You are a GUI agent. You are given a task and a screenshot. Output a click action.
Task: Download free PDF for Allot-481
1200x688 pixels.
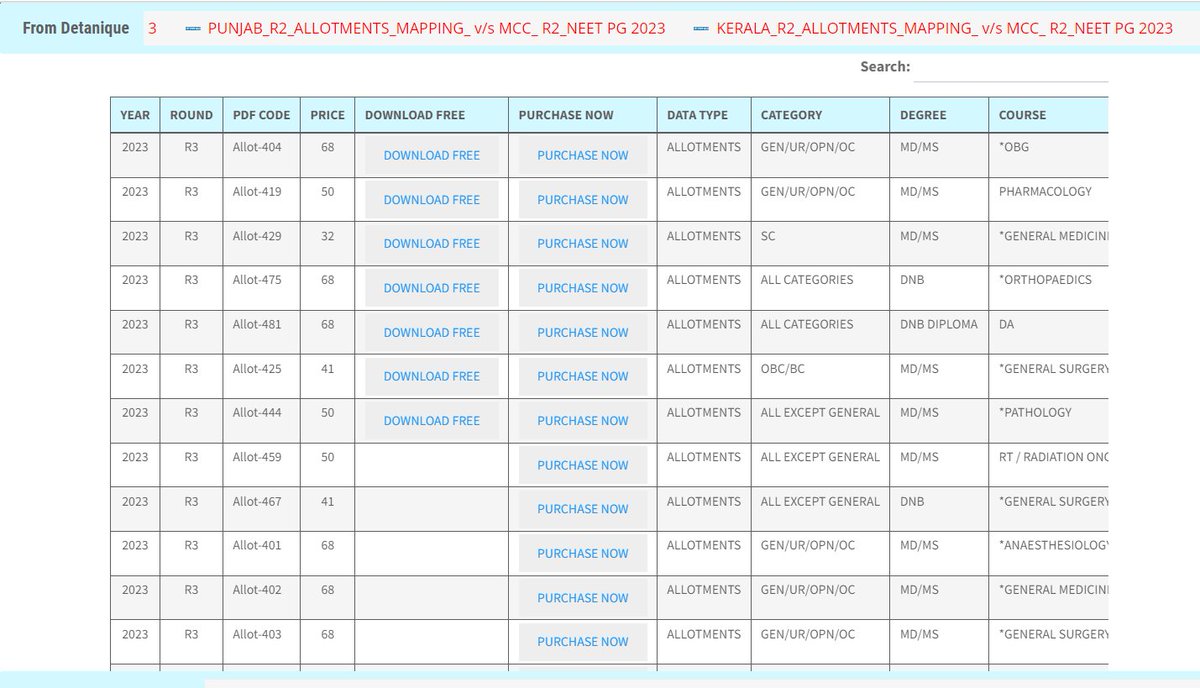point(432,332)
